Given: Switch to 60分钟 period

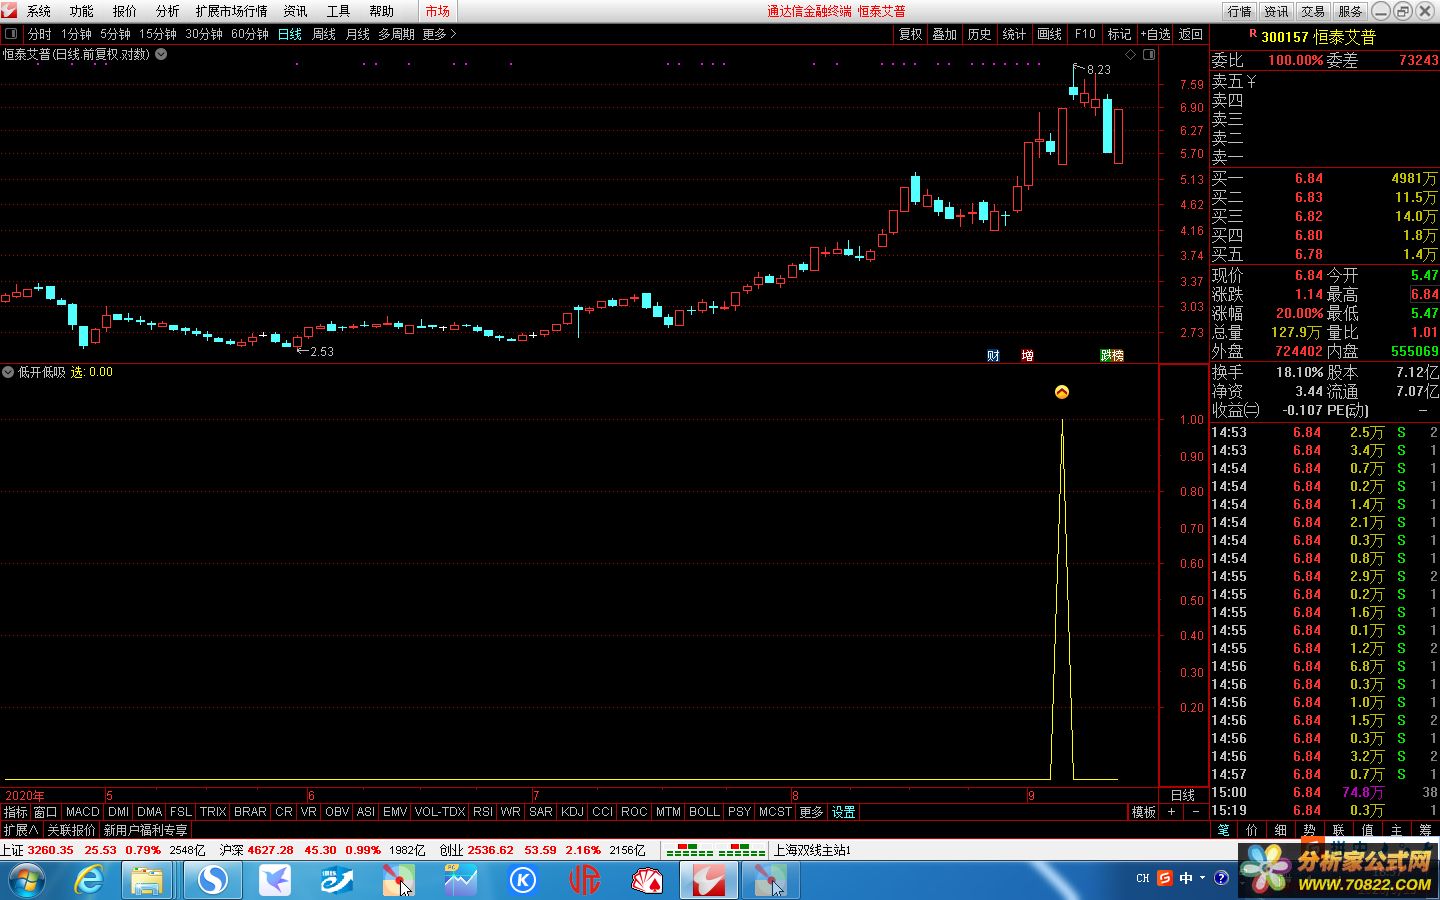Looking at the screenshot, I should [x=250, y=34].
